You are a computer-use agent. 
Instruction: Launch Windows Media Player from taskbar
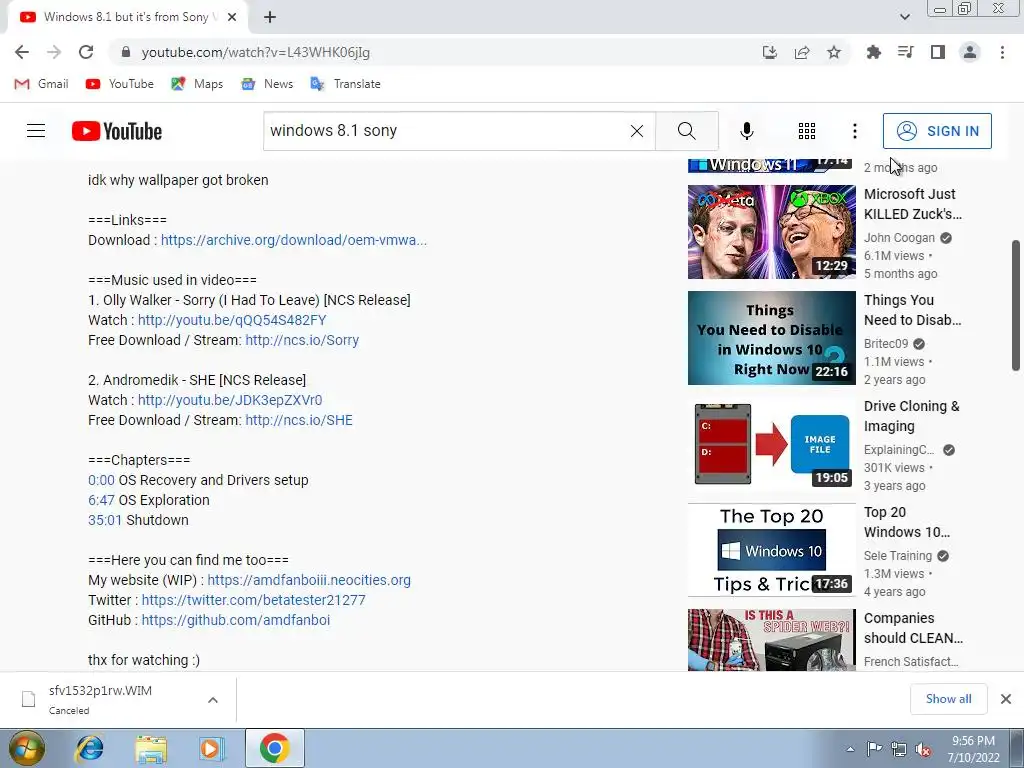click(x=212, y=748)
